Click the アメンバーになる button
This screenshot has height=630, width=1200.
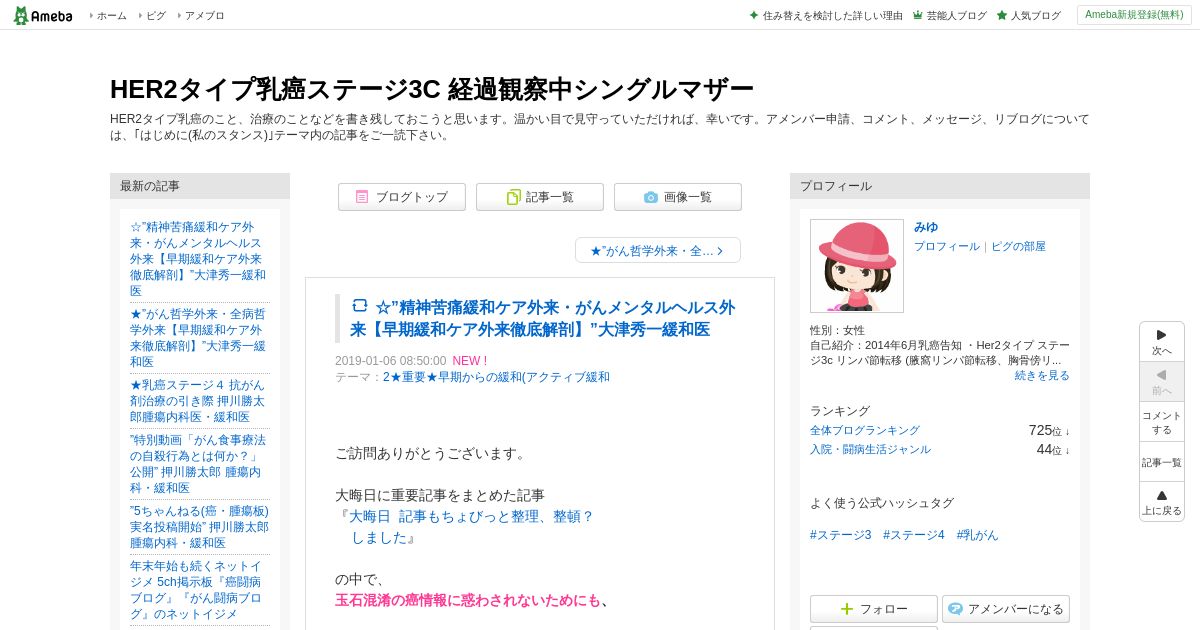tap(1006, 609)
